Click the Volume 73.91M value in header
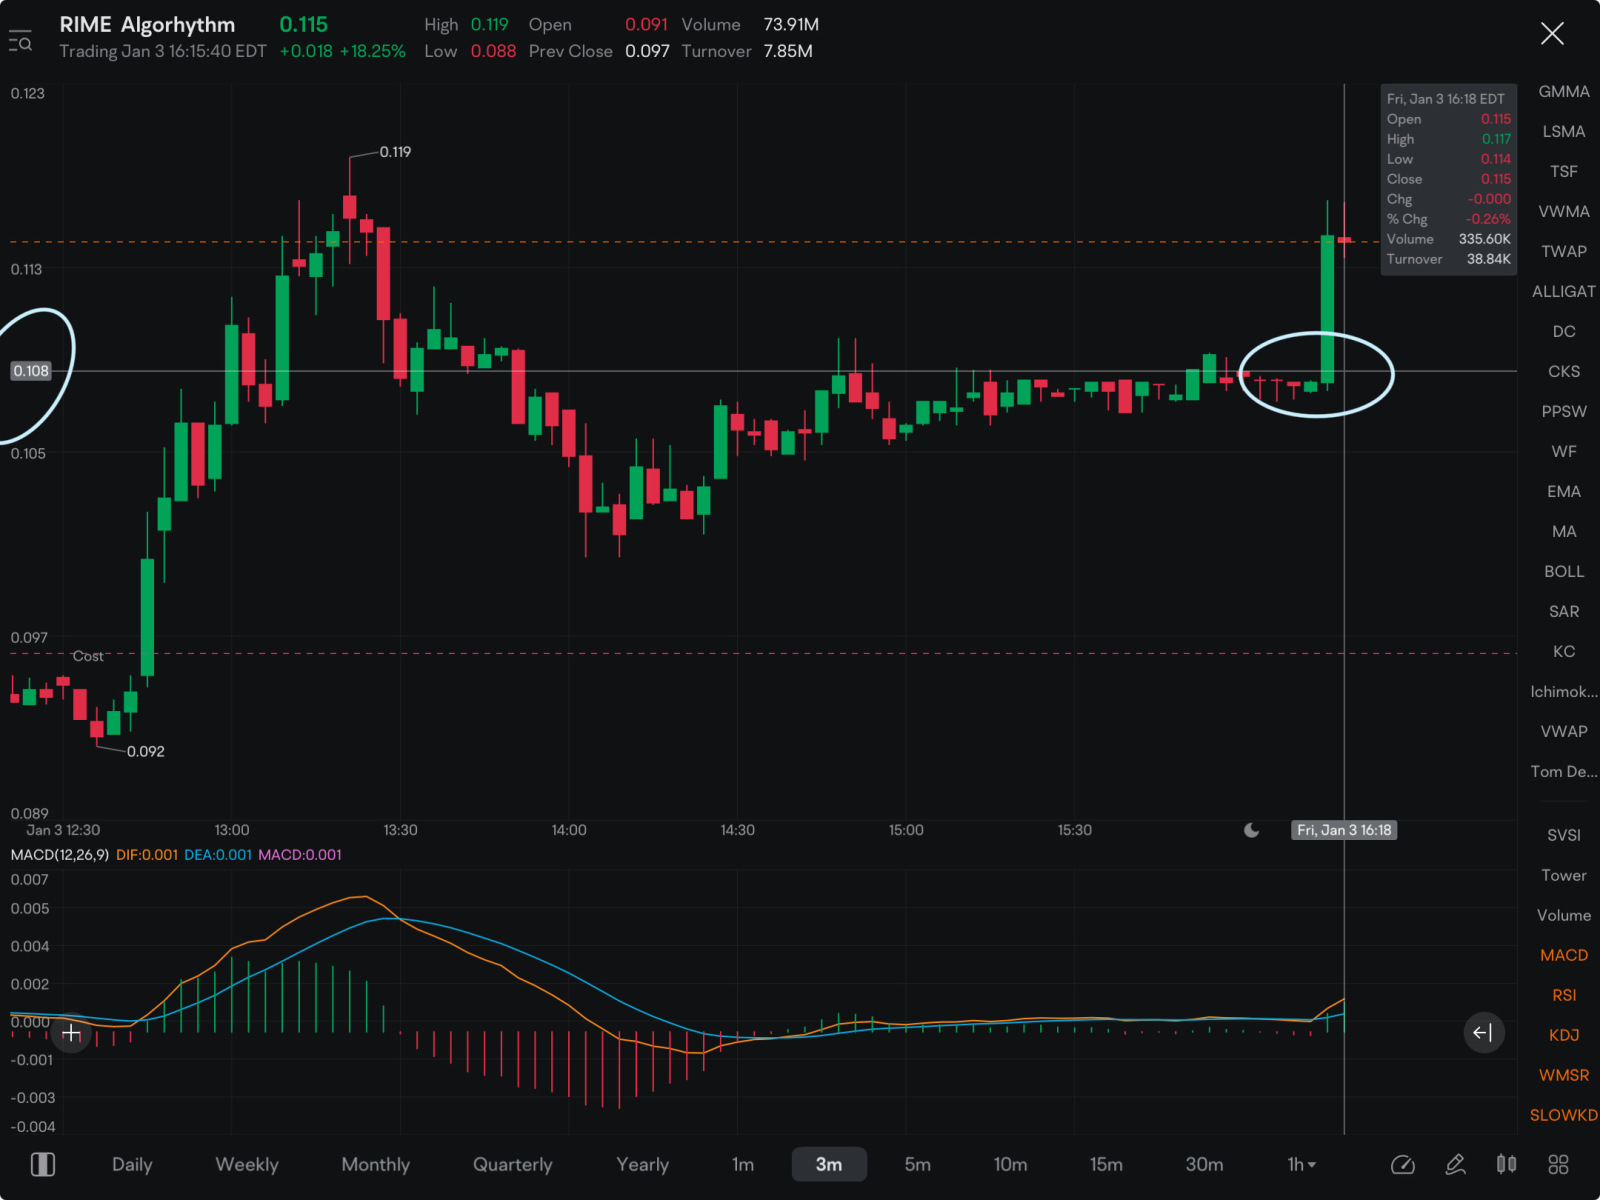The image size is (1600, 1200). (x=791, y=24)
